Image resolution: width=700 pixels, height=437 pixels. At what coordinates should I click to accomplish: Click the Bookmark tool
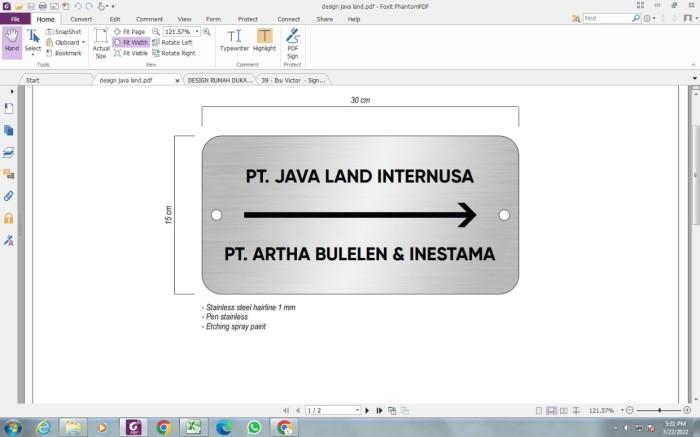click(x=63, y=53)
